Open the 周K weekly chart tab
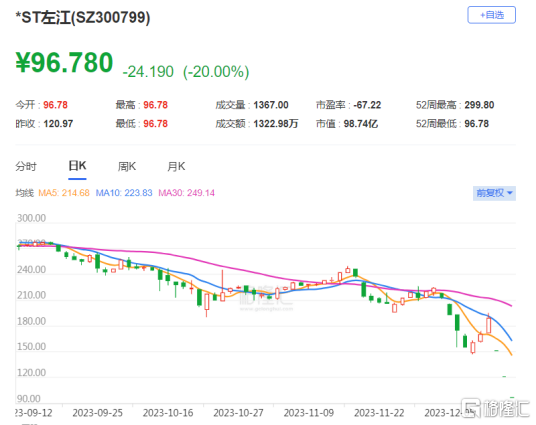 pyautogui.click(x=126, y=167)
